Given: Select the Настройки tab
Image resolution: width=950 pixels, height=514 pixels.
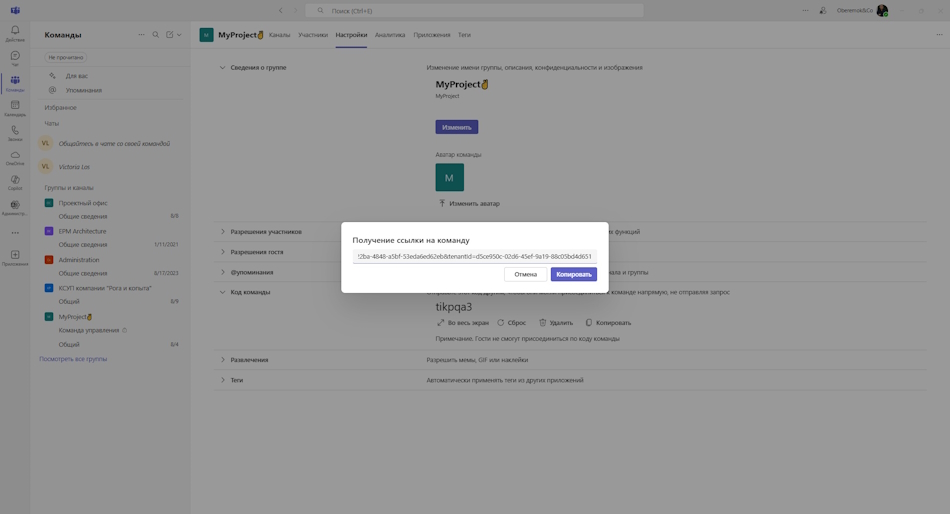Looking at the screenshot, I should point(351,35).
